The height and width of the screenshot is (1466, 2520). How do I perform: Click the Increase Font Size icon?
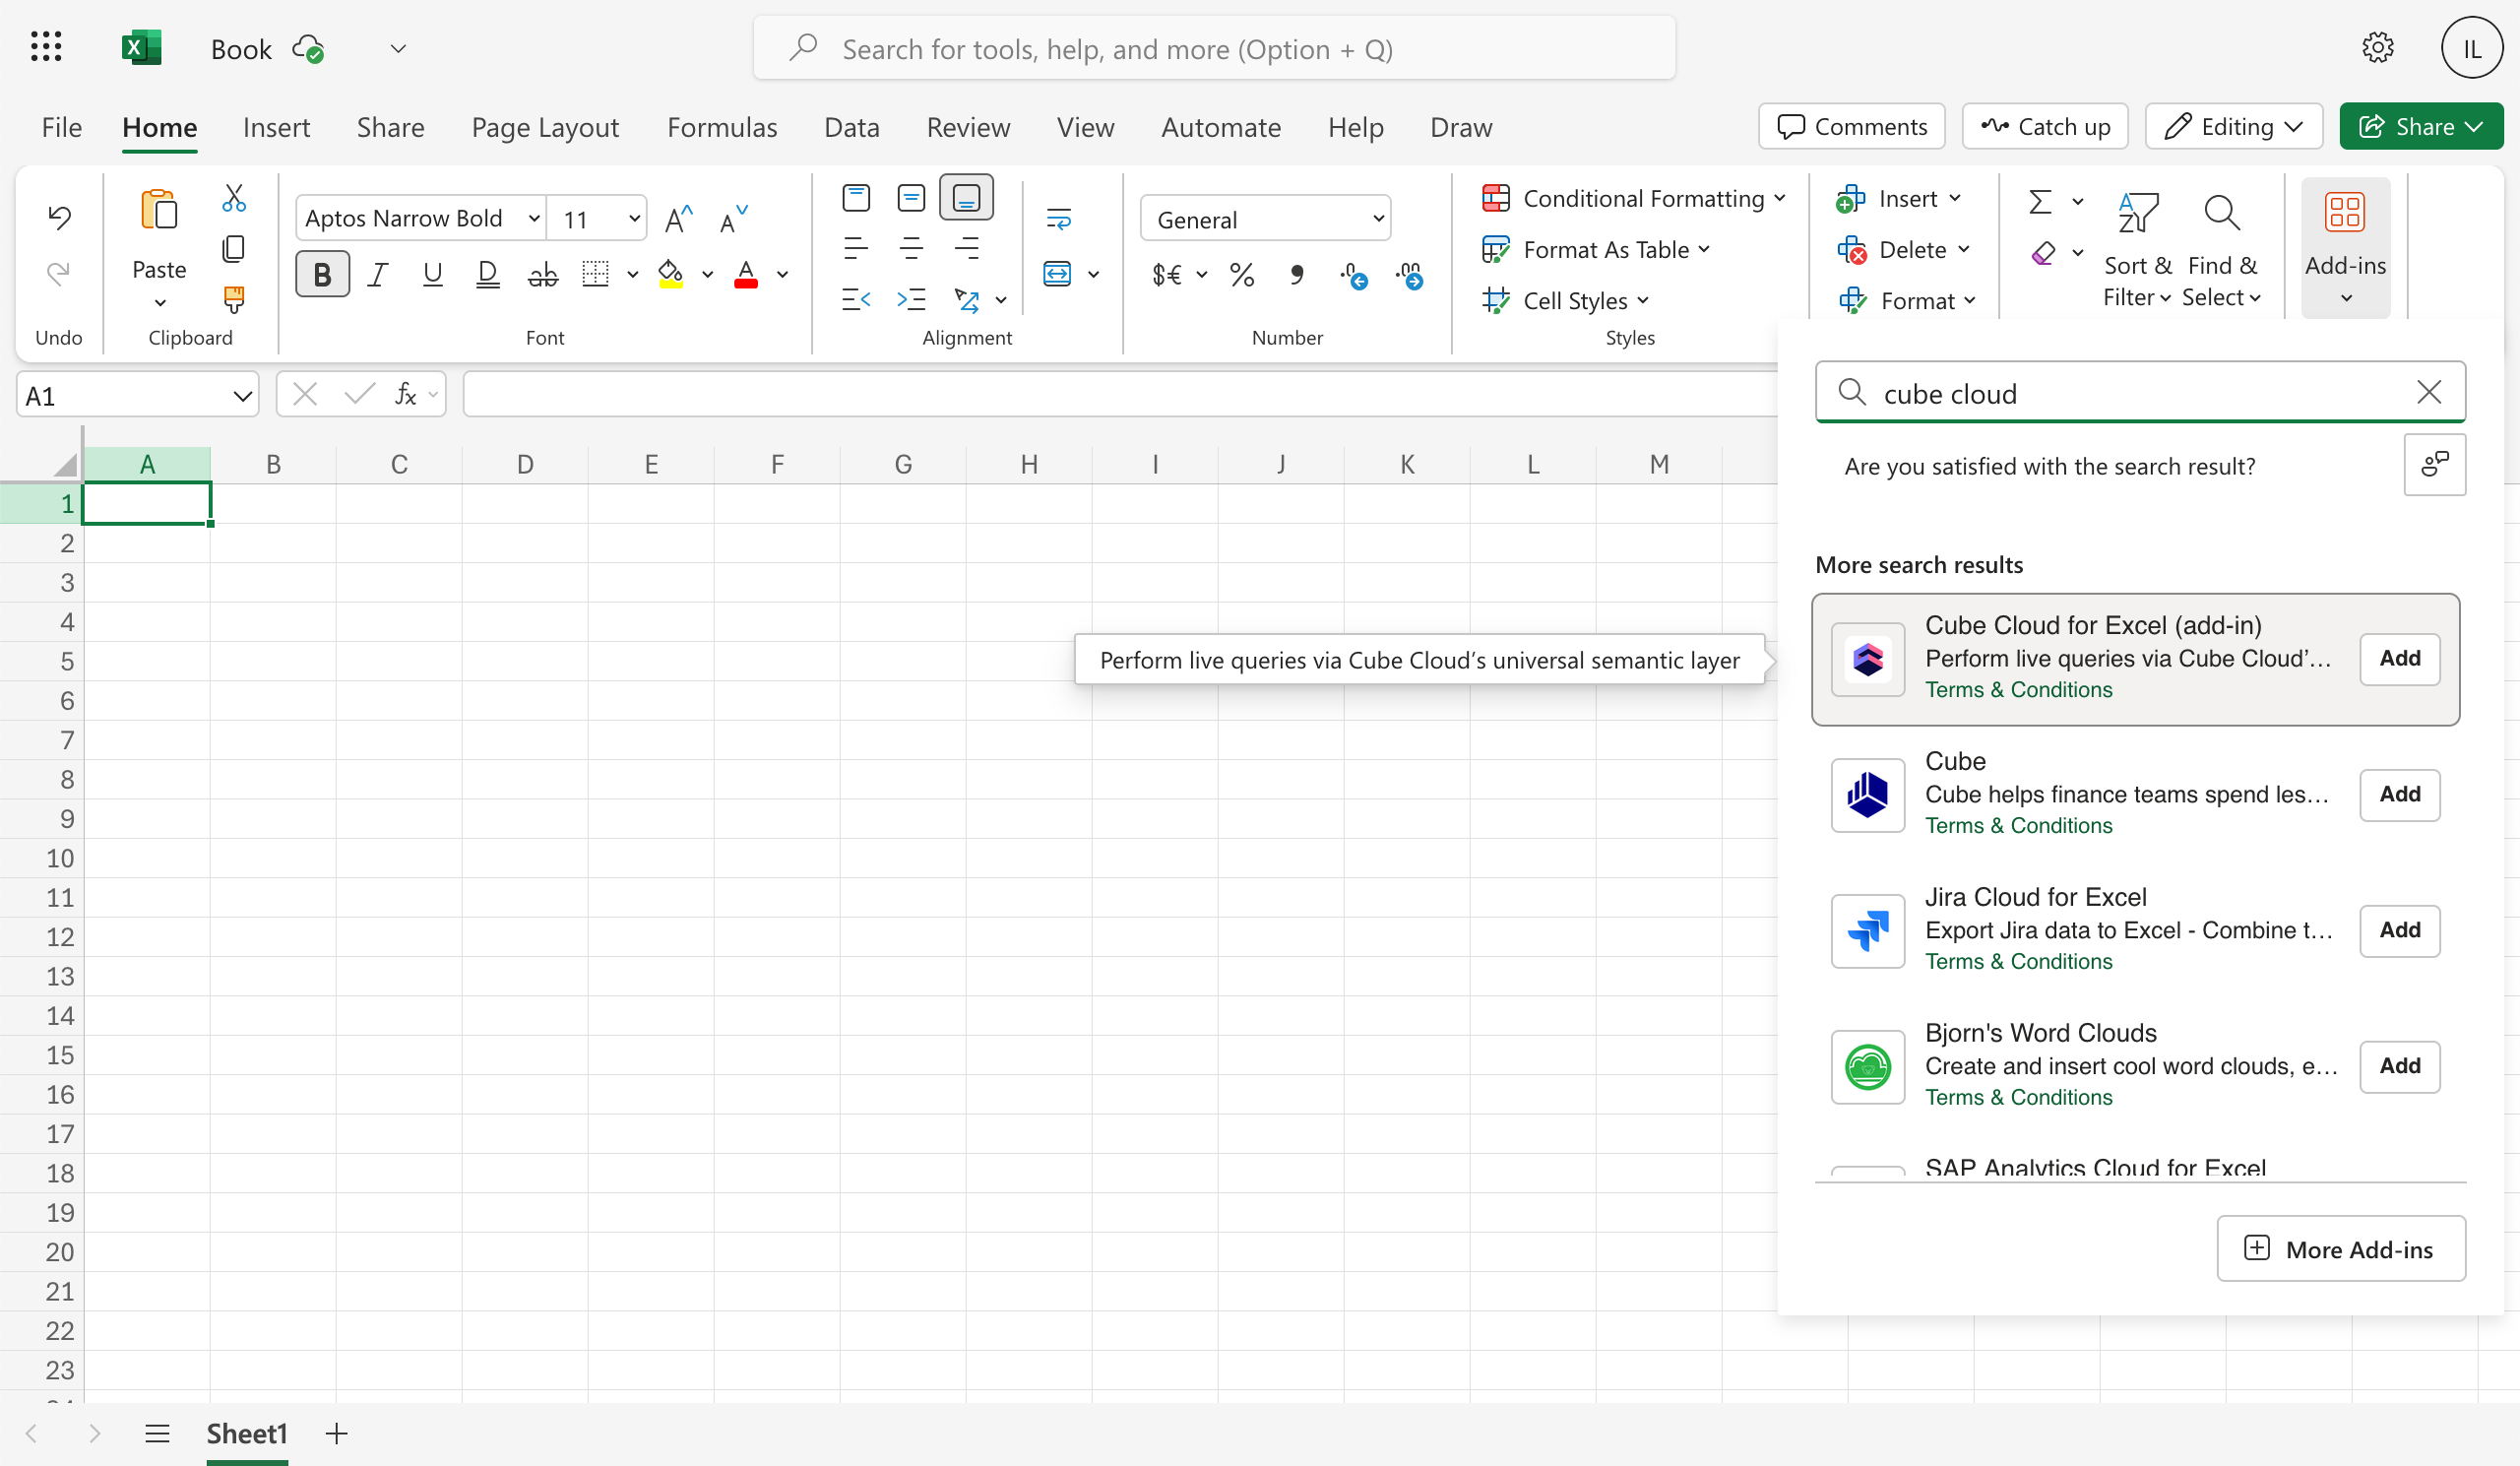[678, 219]
